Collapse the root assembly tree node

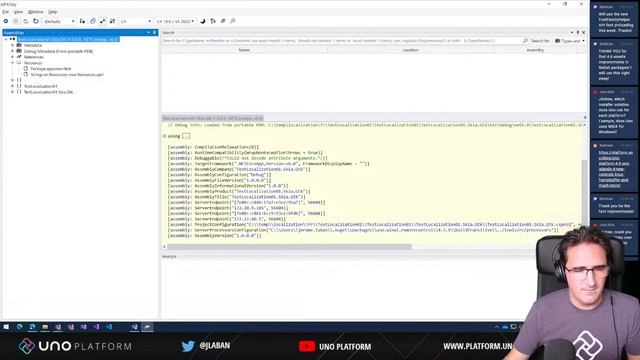6,39
